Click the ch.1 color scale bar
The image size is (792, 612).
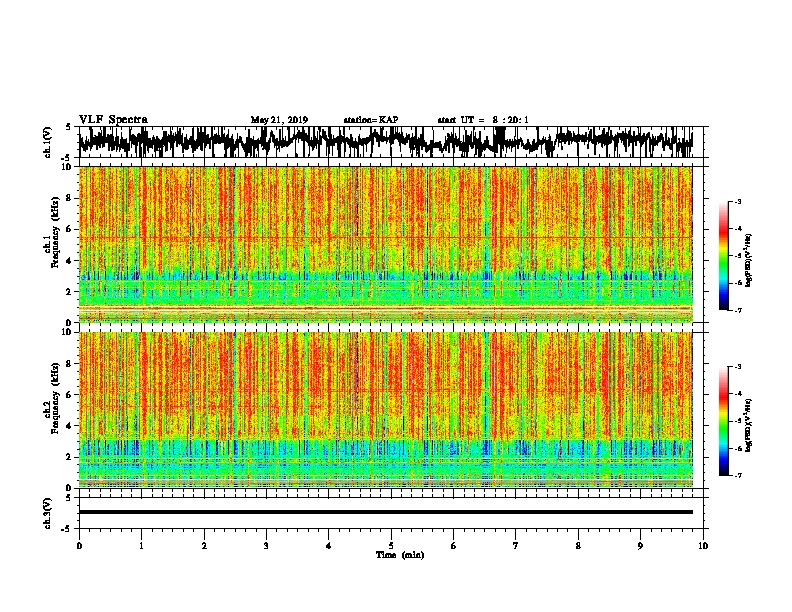[723, 256]
